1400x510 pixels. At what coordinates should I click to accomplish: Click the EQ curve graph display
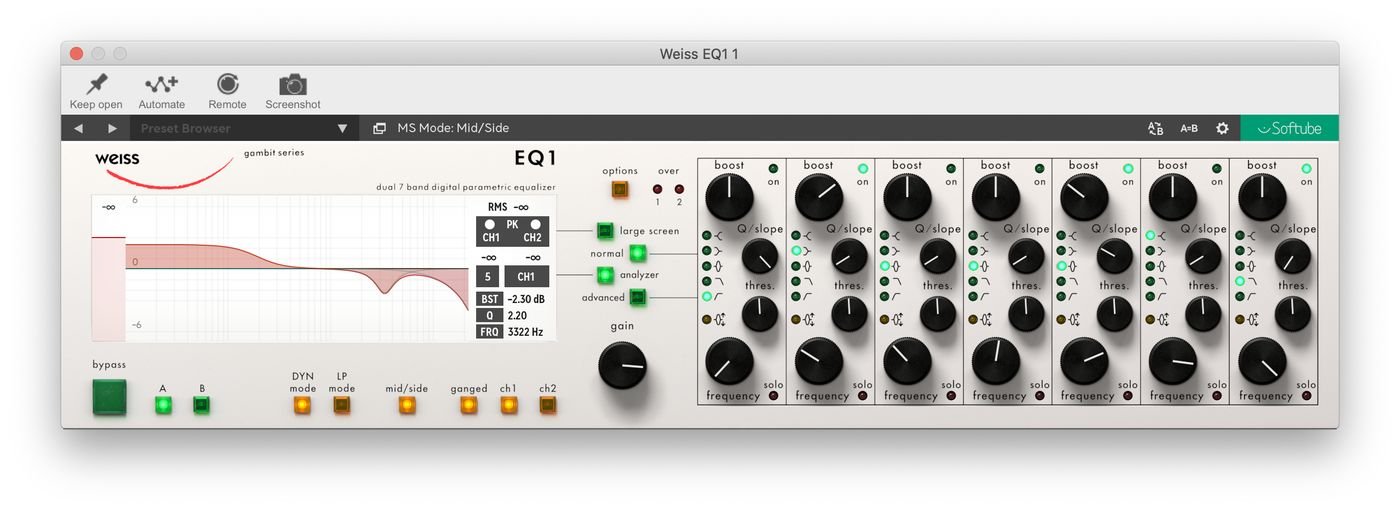[296, 268]
